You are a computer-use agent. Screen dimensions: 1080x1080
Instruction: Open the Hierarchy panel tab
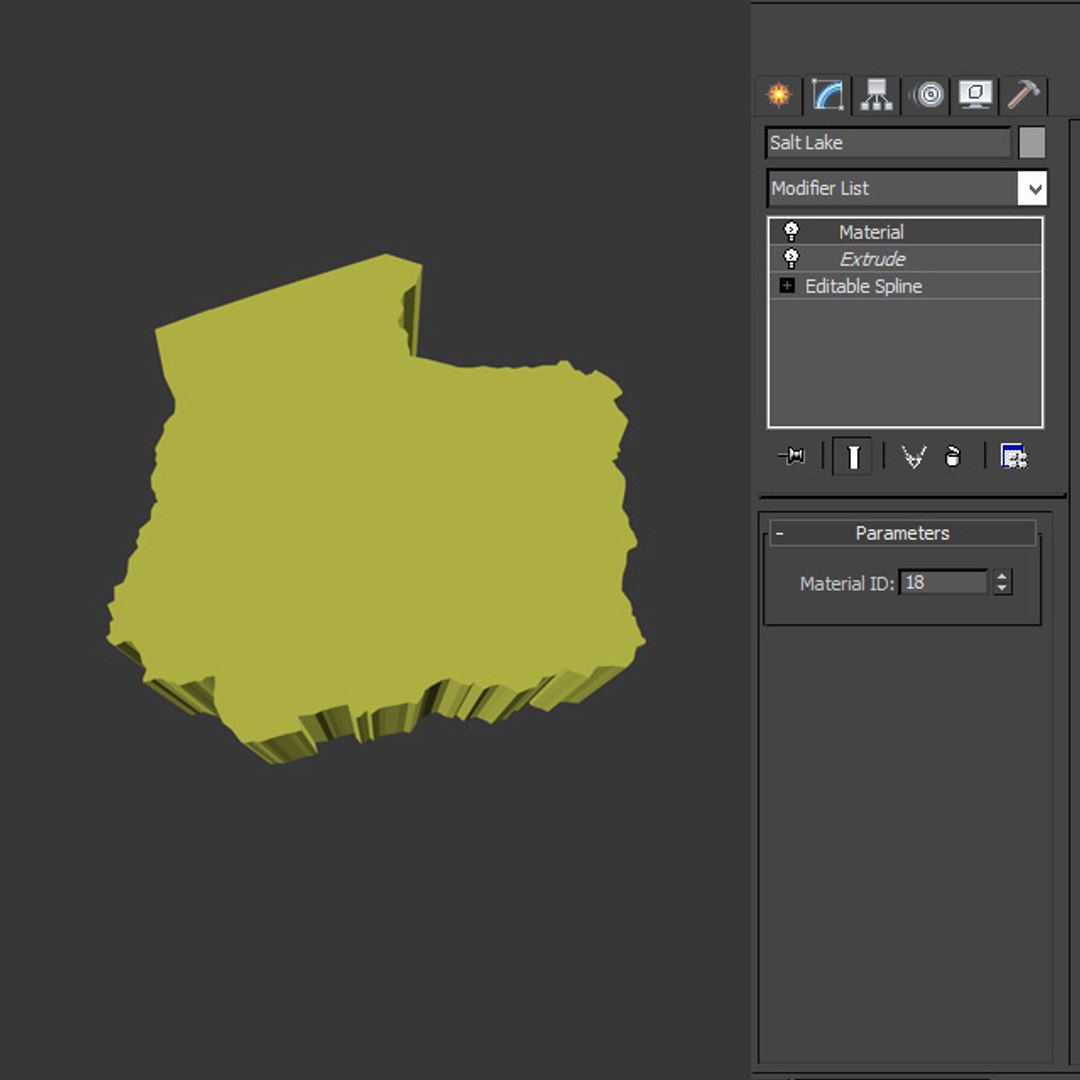click(x=876, y=94)
